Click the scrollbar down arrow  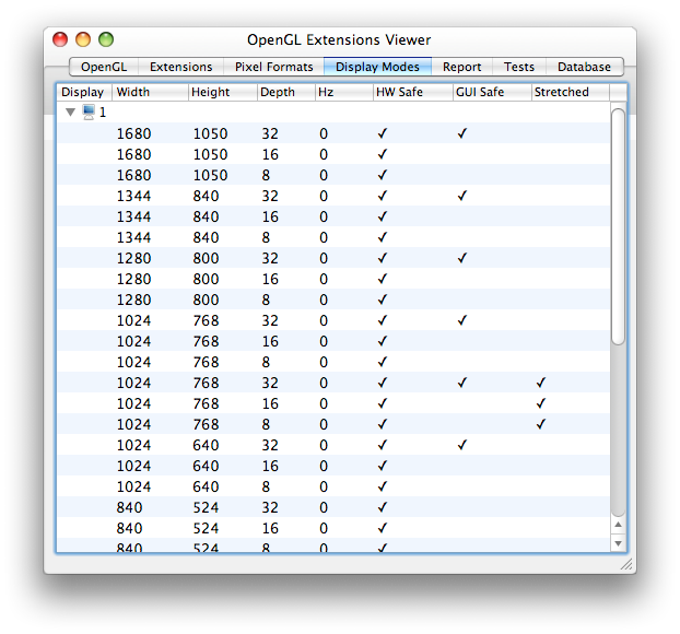pos(618,543)
